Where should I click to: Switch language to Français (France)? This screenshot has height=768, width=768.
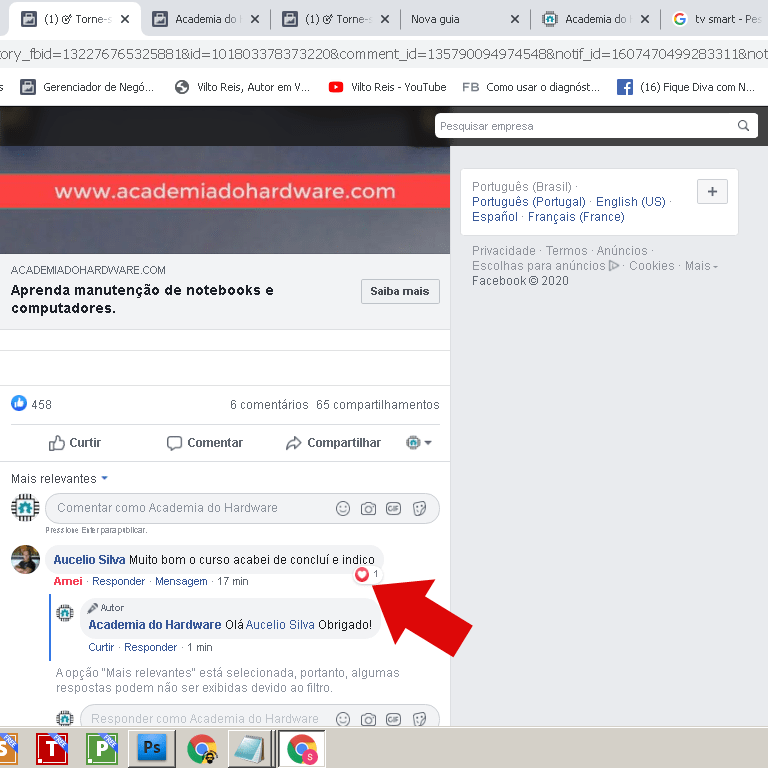click(x=576, y=217)
